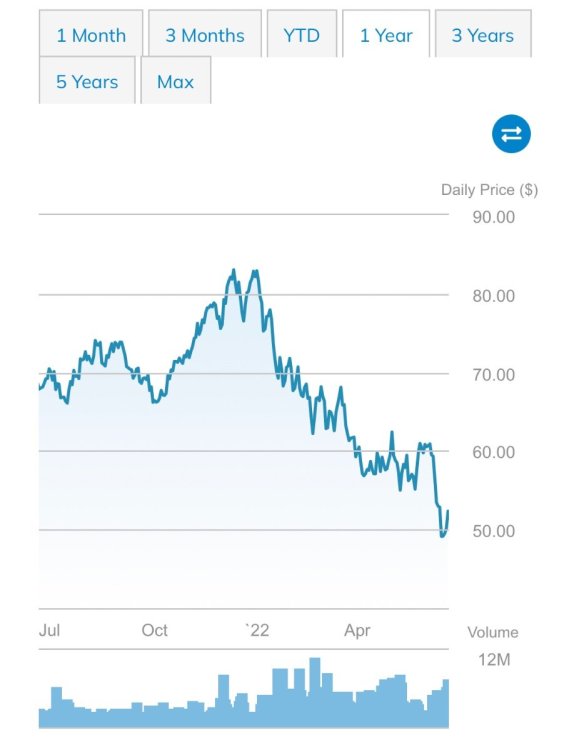Screen dimensions: 584x750
Task: Select the 3 Months range tab
Action: tap(205, 34)
